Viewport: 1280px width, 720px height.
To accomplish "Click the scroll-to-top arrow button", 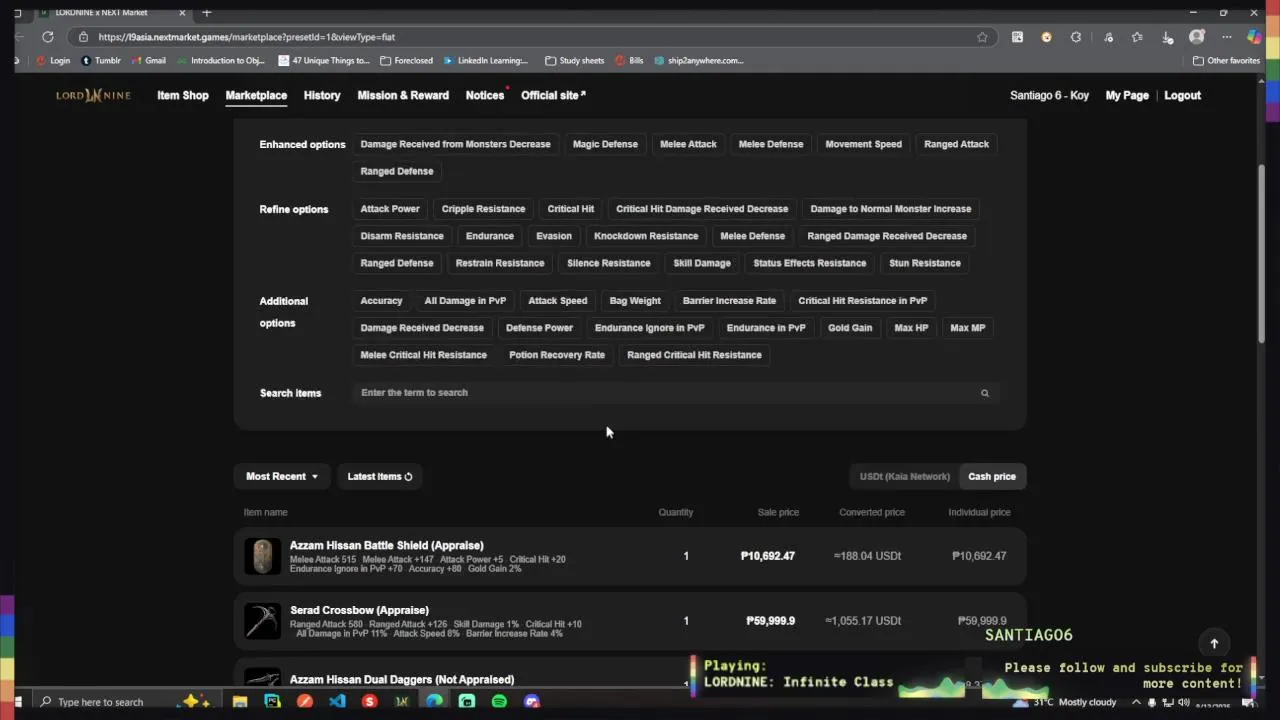I will point(1214,644).
